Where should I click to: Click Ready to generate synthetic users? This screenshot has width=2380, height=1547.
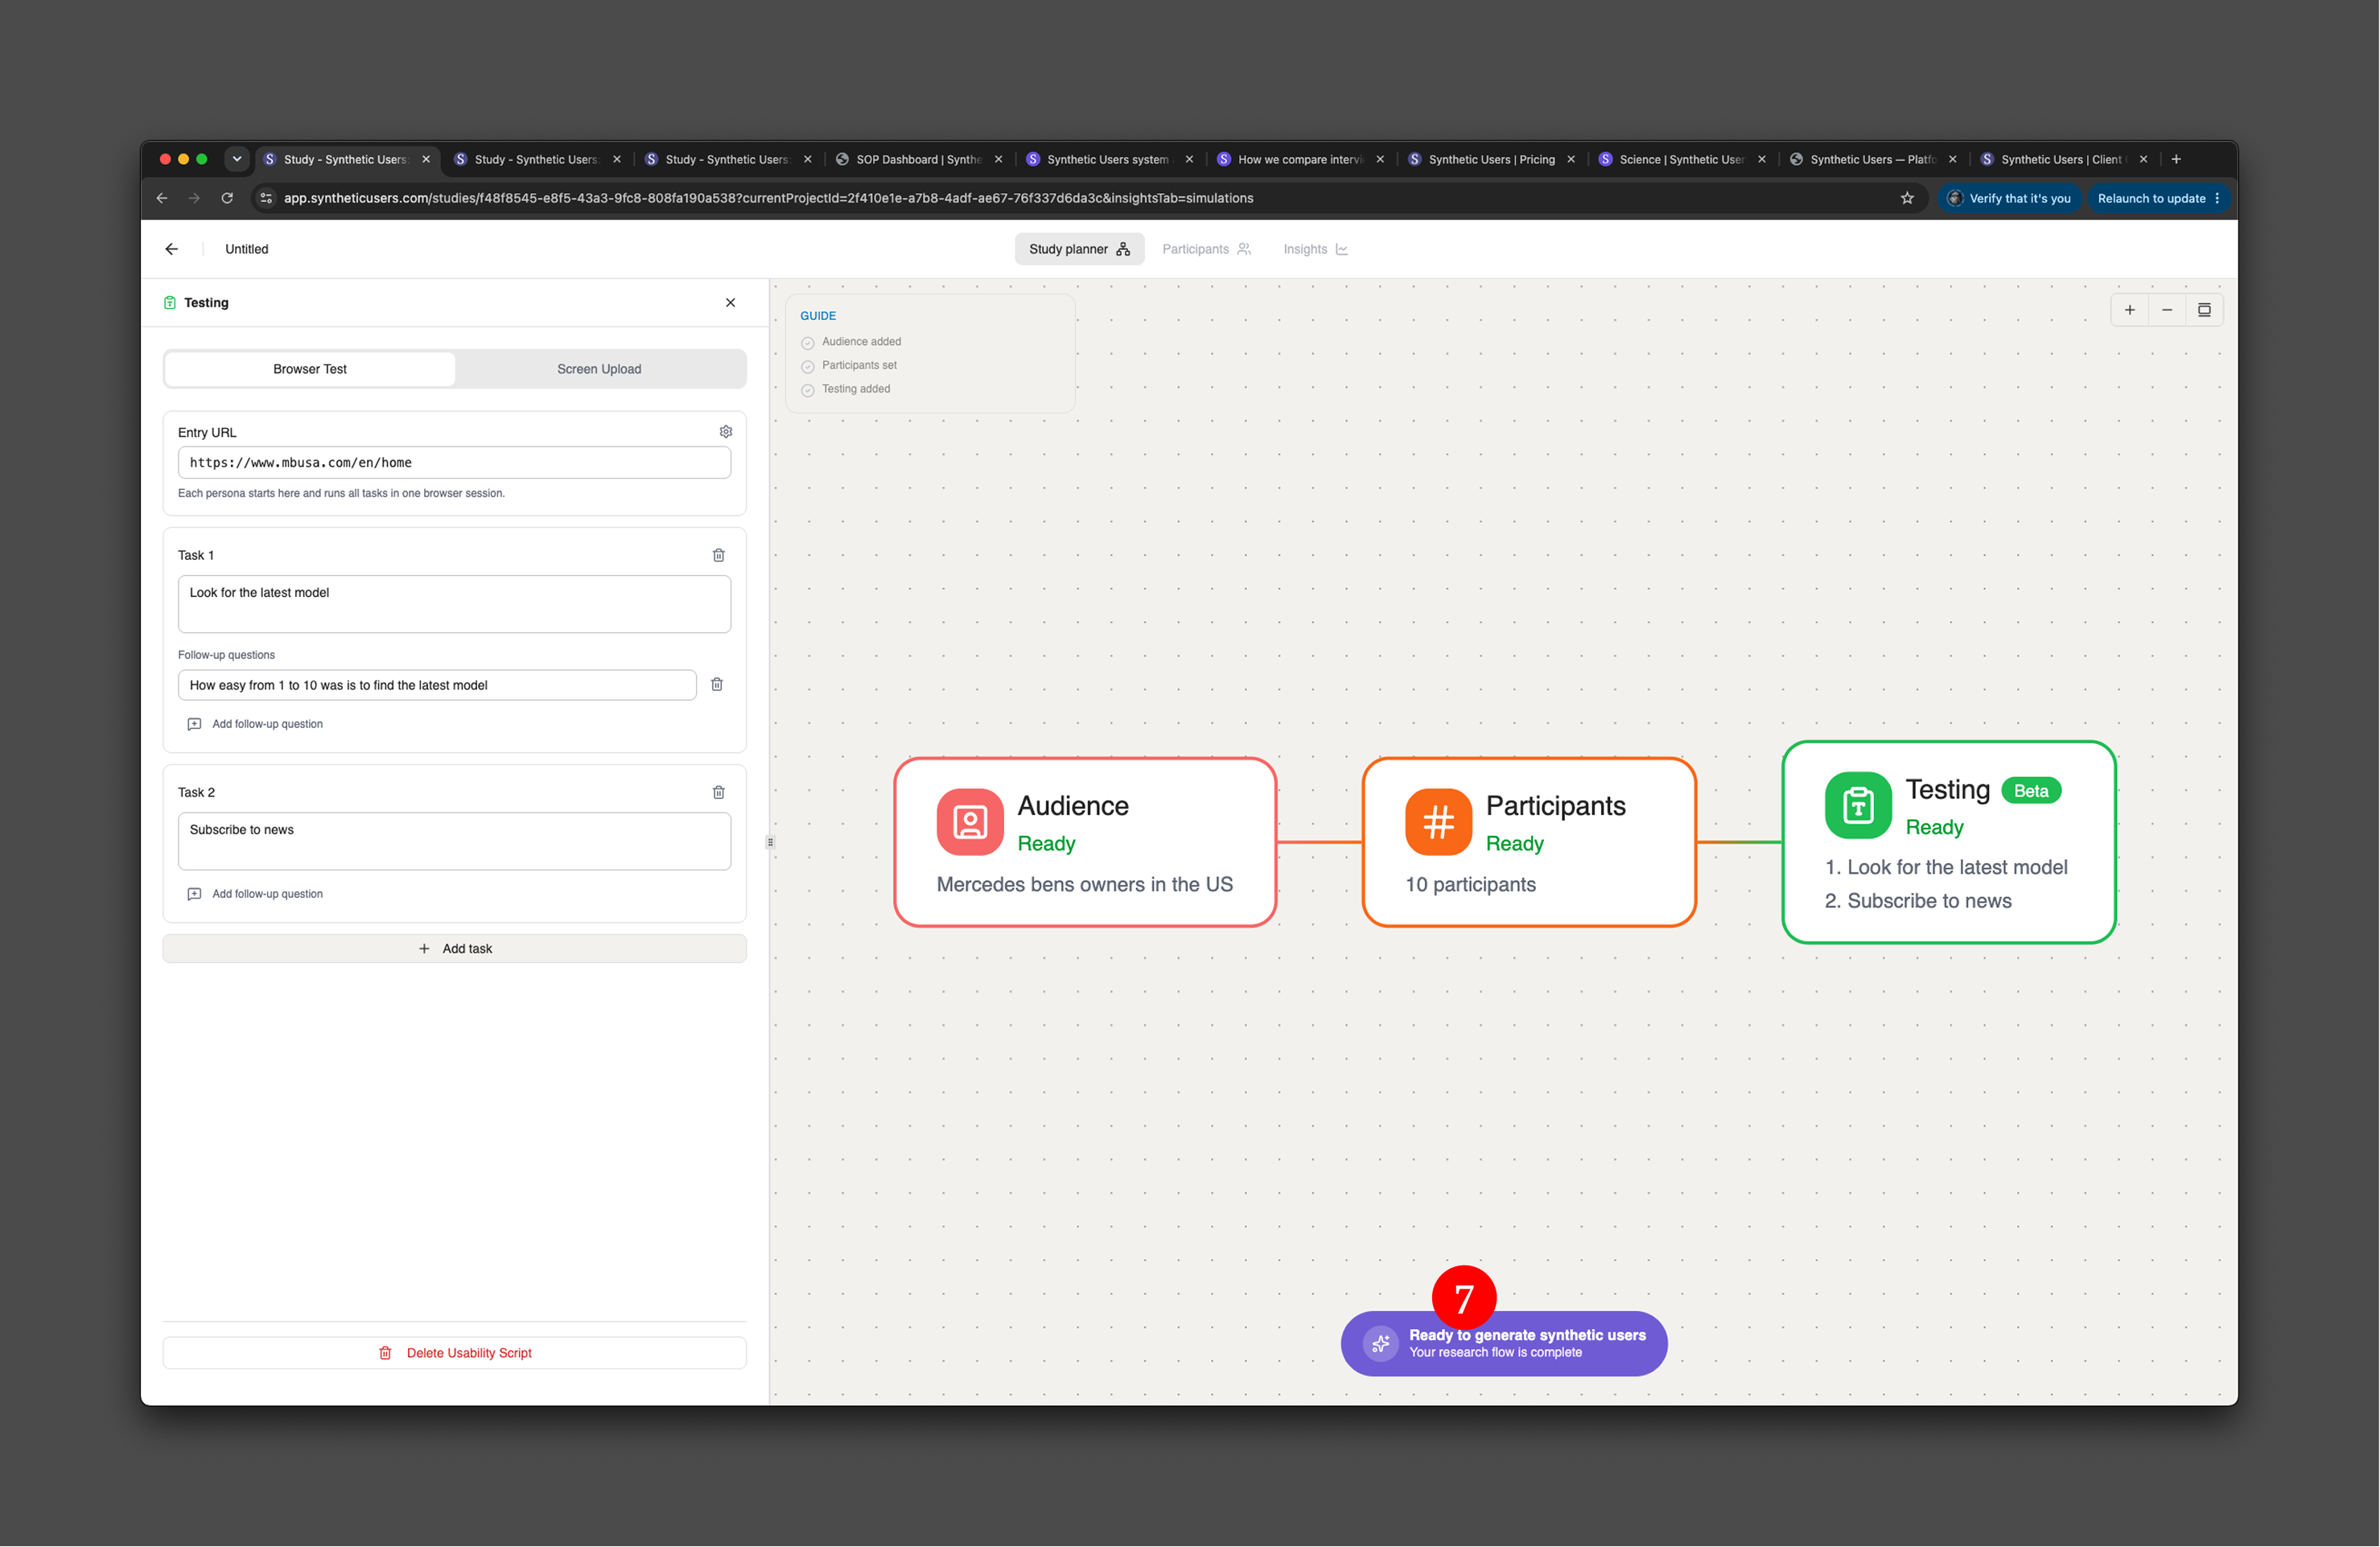1504,1344
